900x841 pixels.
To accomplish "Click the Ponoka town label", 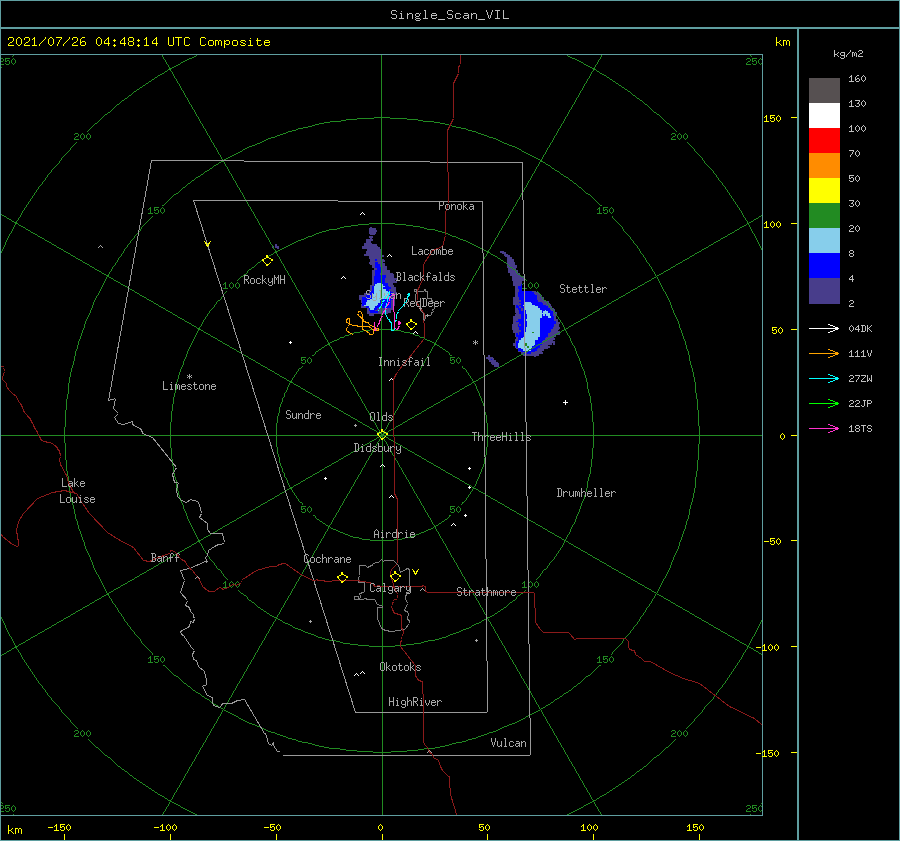I will tap(456, 206).
